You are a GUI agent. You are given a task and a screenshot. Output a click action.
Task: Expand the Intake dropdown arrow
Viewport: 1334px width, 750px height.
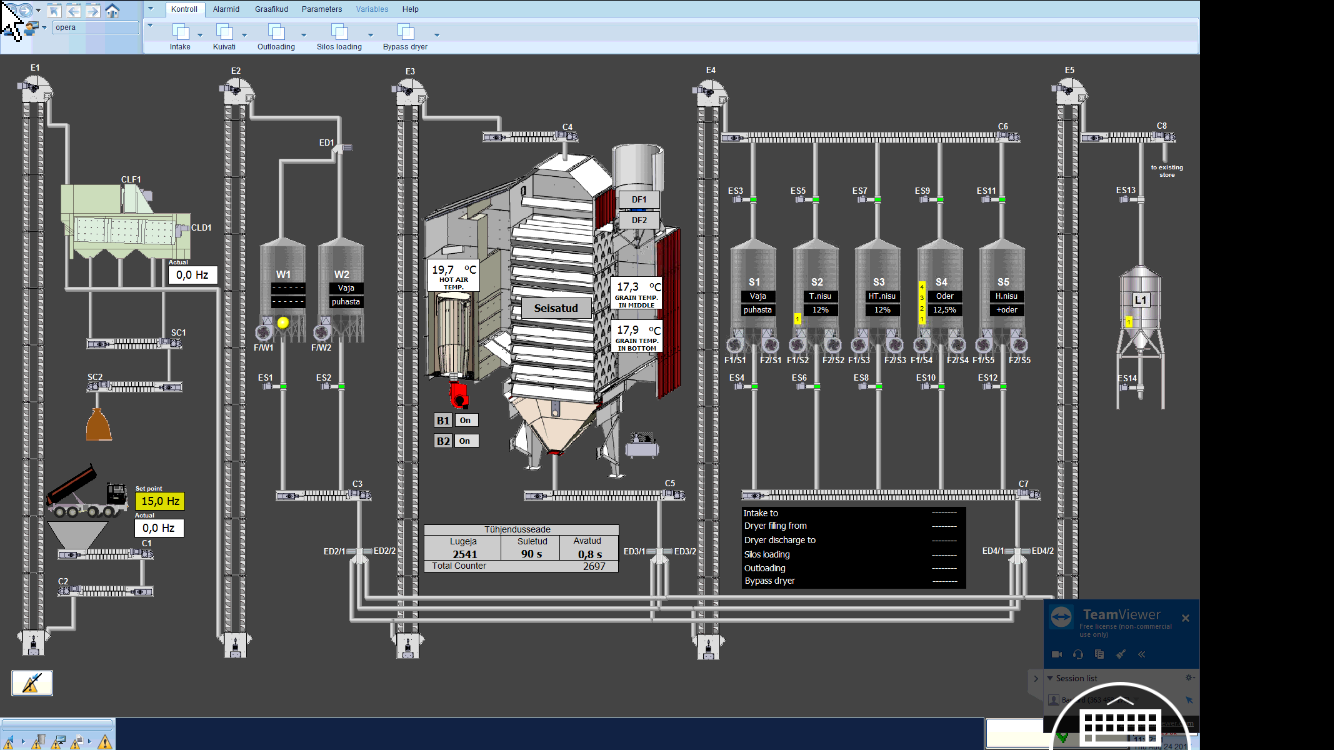coord(201,34)
